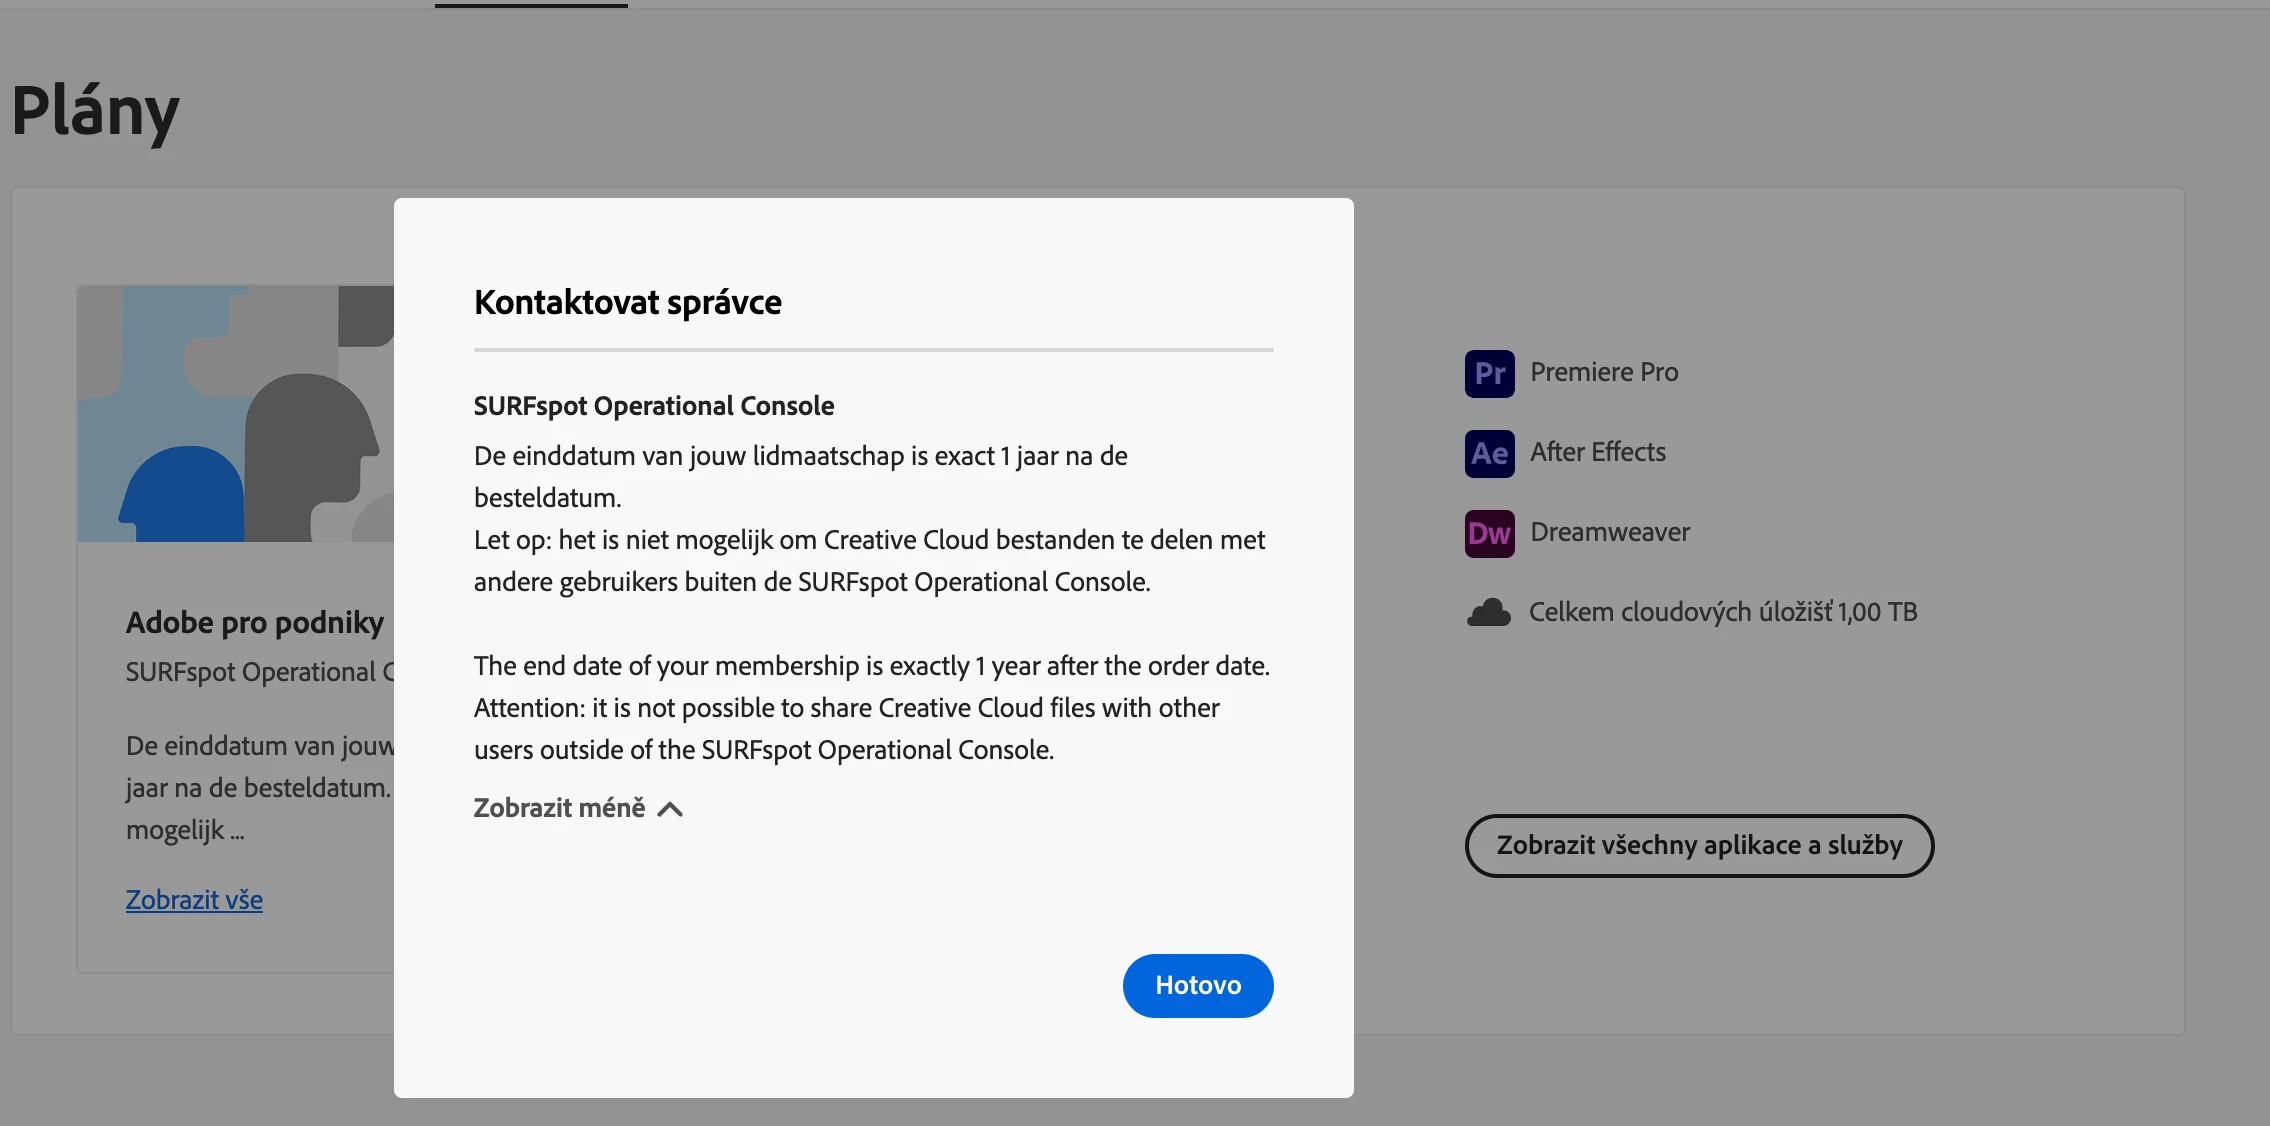Click the English membership notice paragraph
Screen dimensions: 2270x1126
coord(870,708)
